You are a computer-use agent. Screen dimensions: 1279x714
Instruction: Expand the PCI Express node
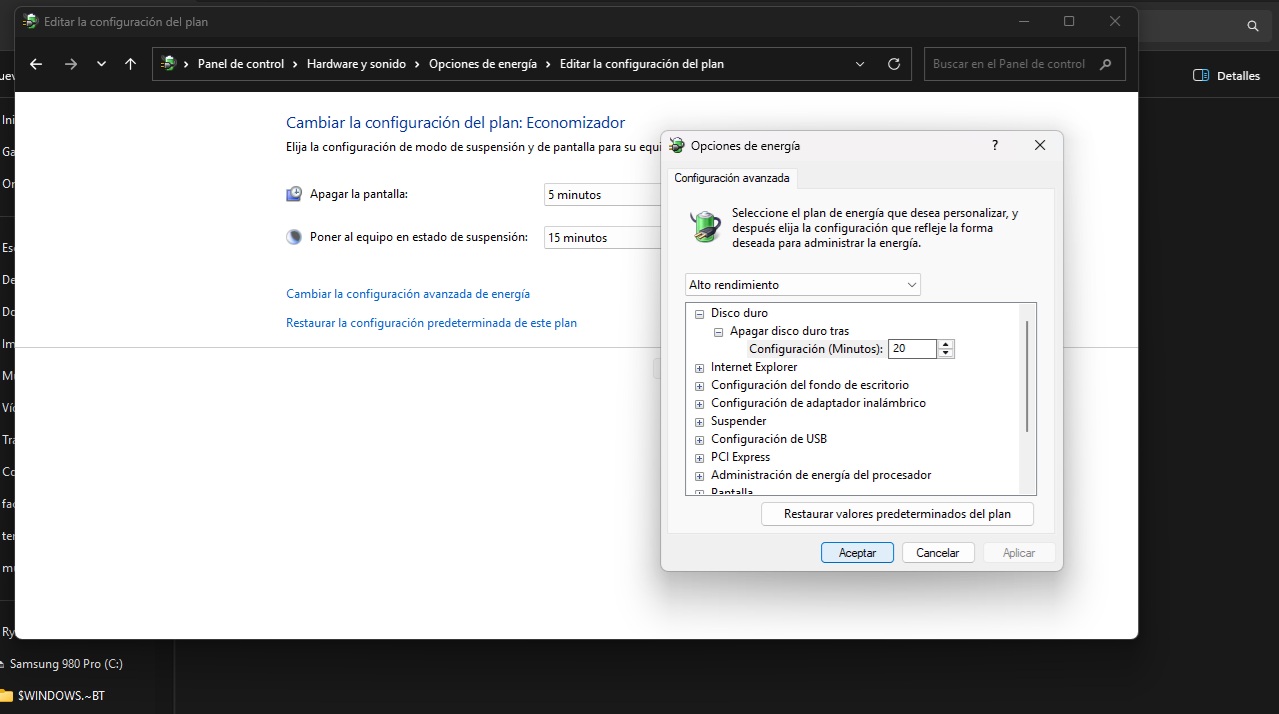(x=700, y=458)
